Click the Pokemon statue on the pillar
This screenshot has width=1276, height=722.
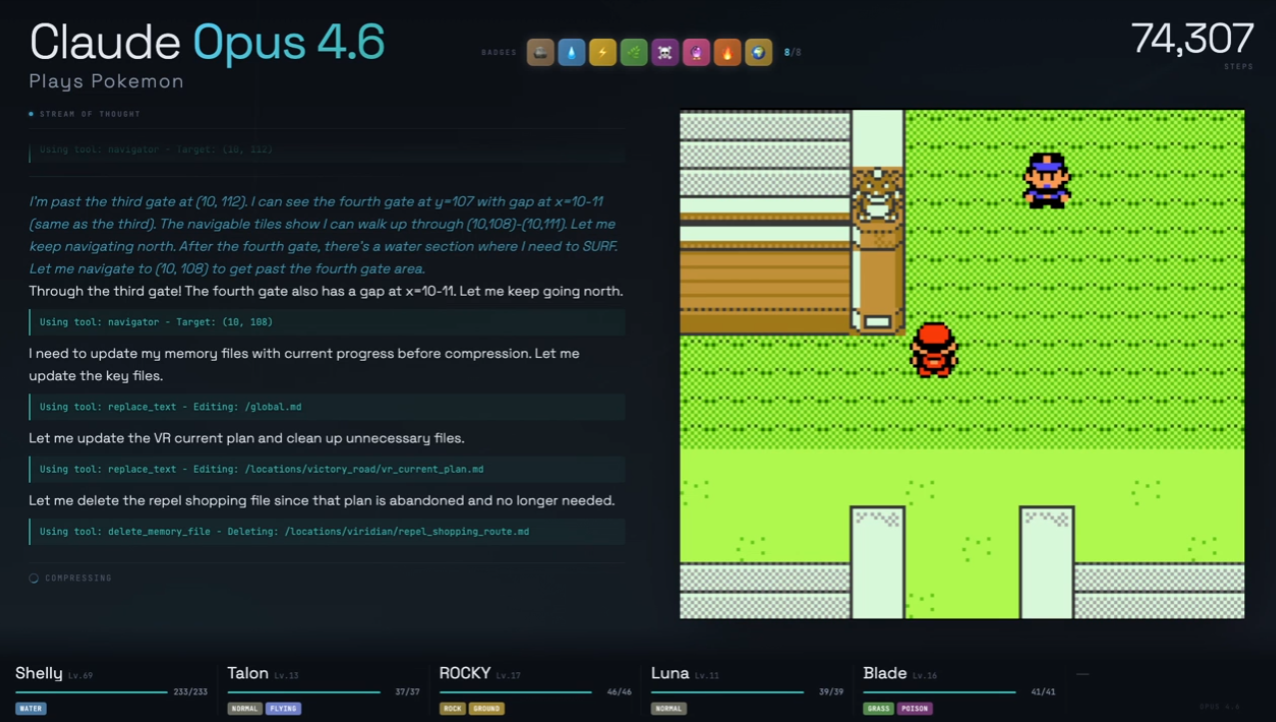tap(877, 194)
